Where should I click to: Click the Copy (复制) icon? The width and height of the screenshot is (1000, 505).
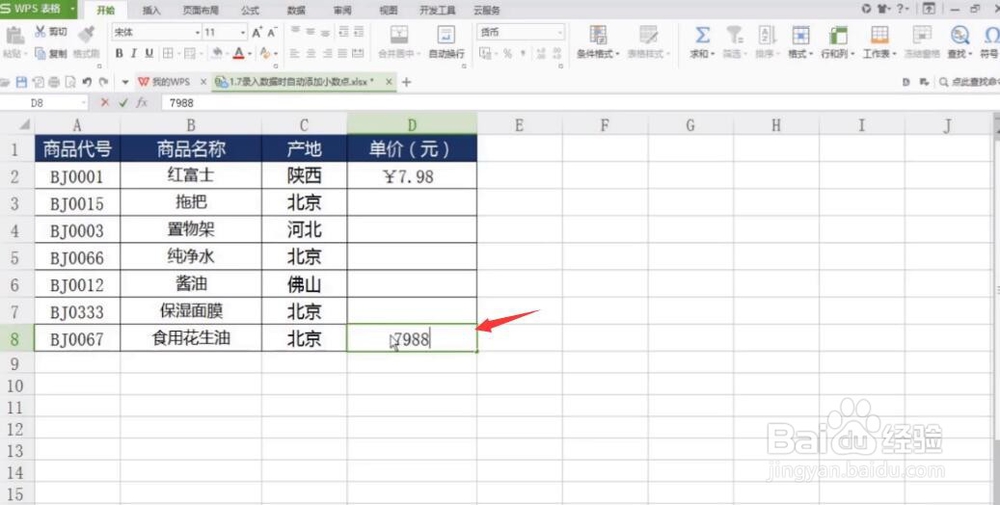41,54
